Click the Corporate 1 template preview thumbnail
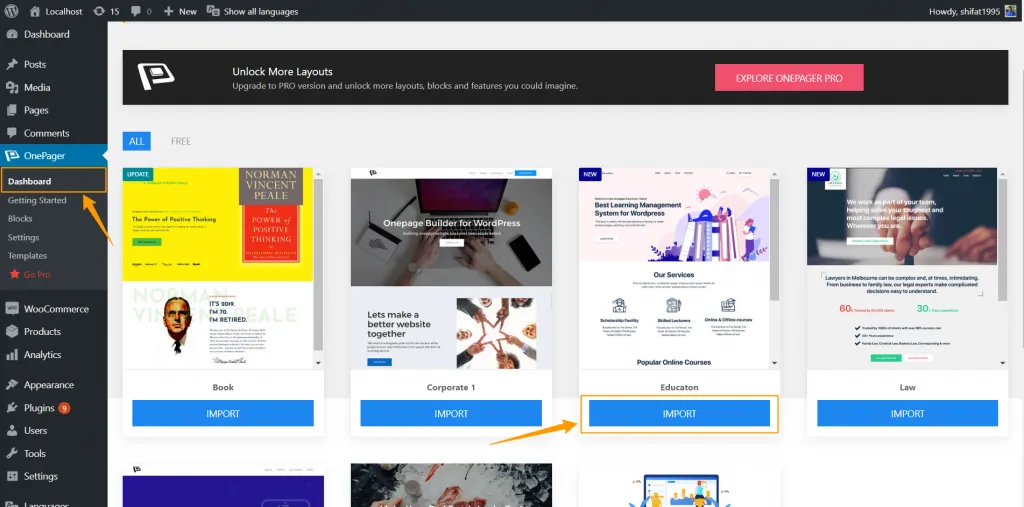This screenshot has width=1024, height=507. [451, 269]
